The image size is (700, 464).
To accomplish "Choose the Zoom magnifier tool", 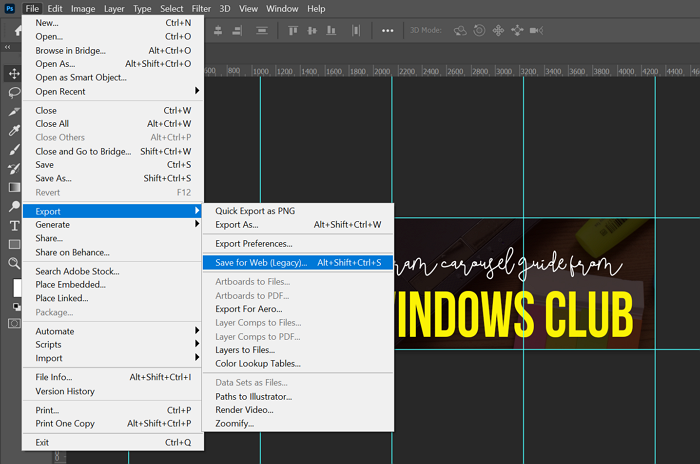I will click(14, 263).
